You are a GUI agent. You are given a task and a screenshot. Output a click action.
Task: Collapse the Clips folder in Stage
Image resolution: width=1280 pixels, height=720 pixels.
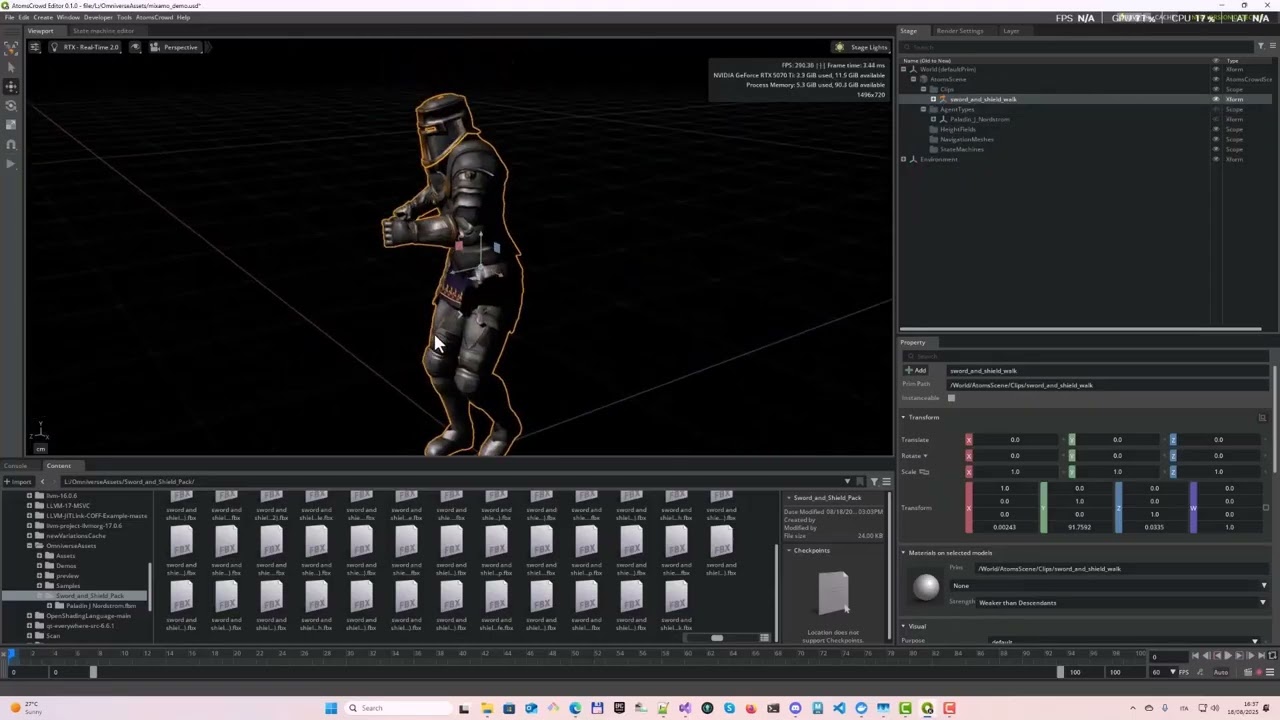[x=923, y=89]
